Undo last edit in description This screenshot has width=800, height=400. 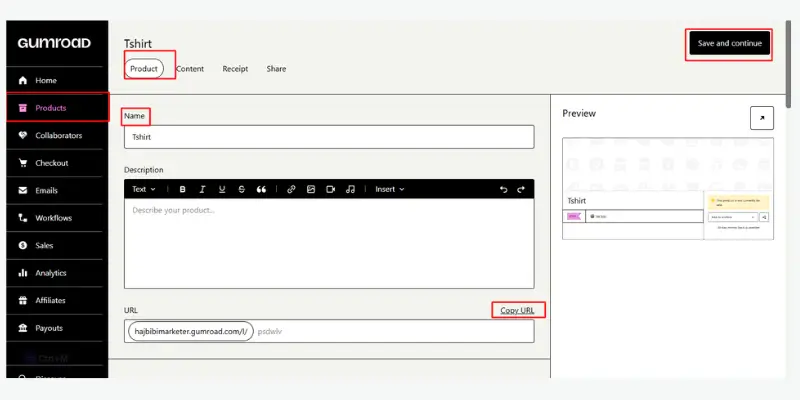[x=504, y=189]
